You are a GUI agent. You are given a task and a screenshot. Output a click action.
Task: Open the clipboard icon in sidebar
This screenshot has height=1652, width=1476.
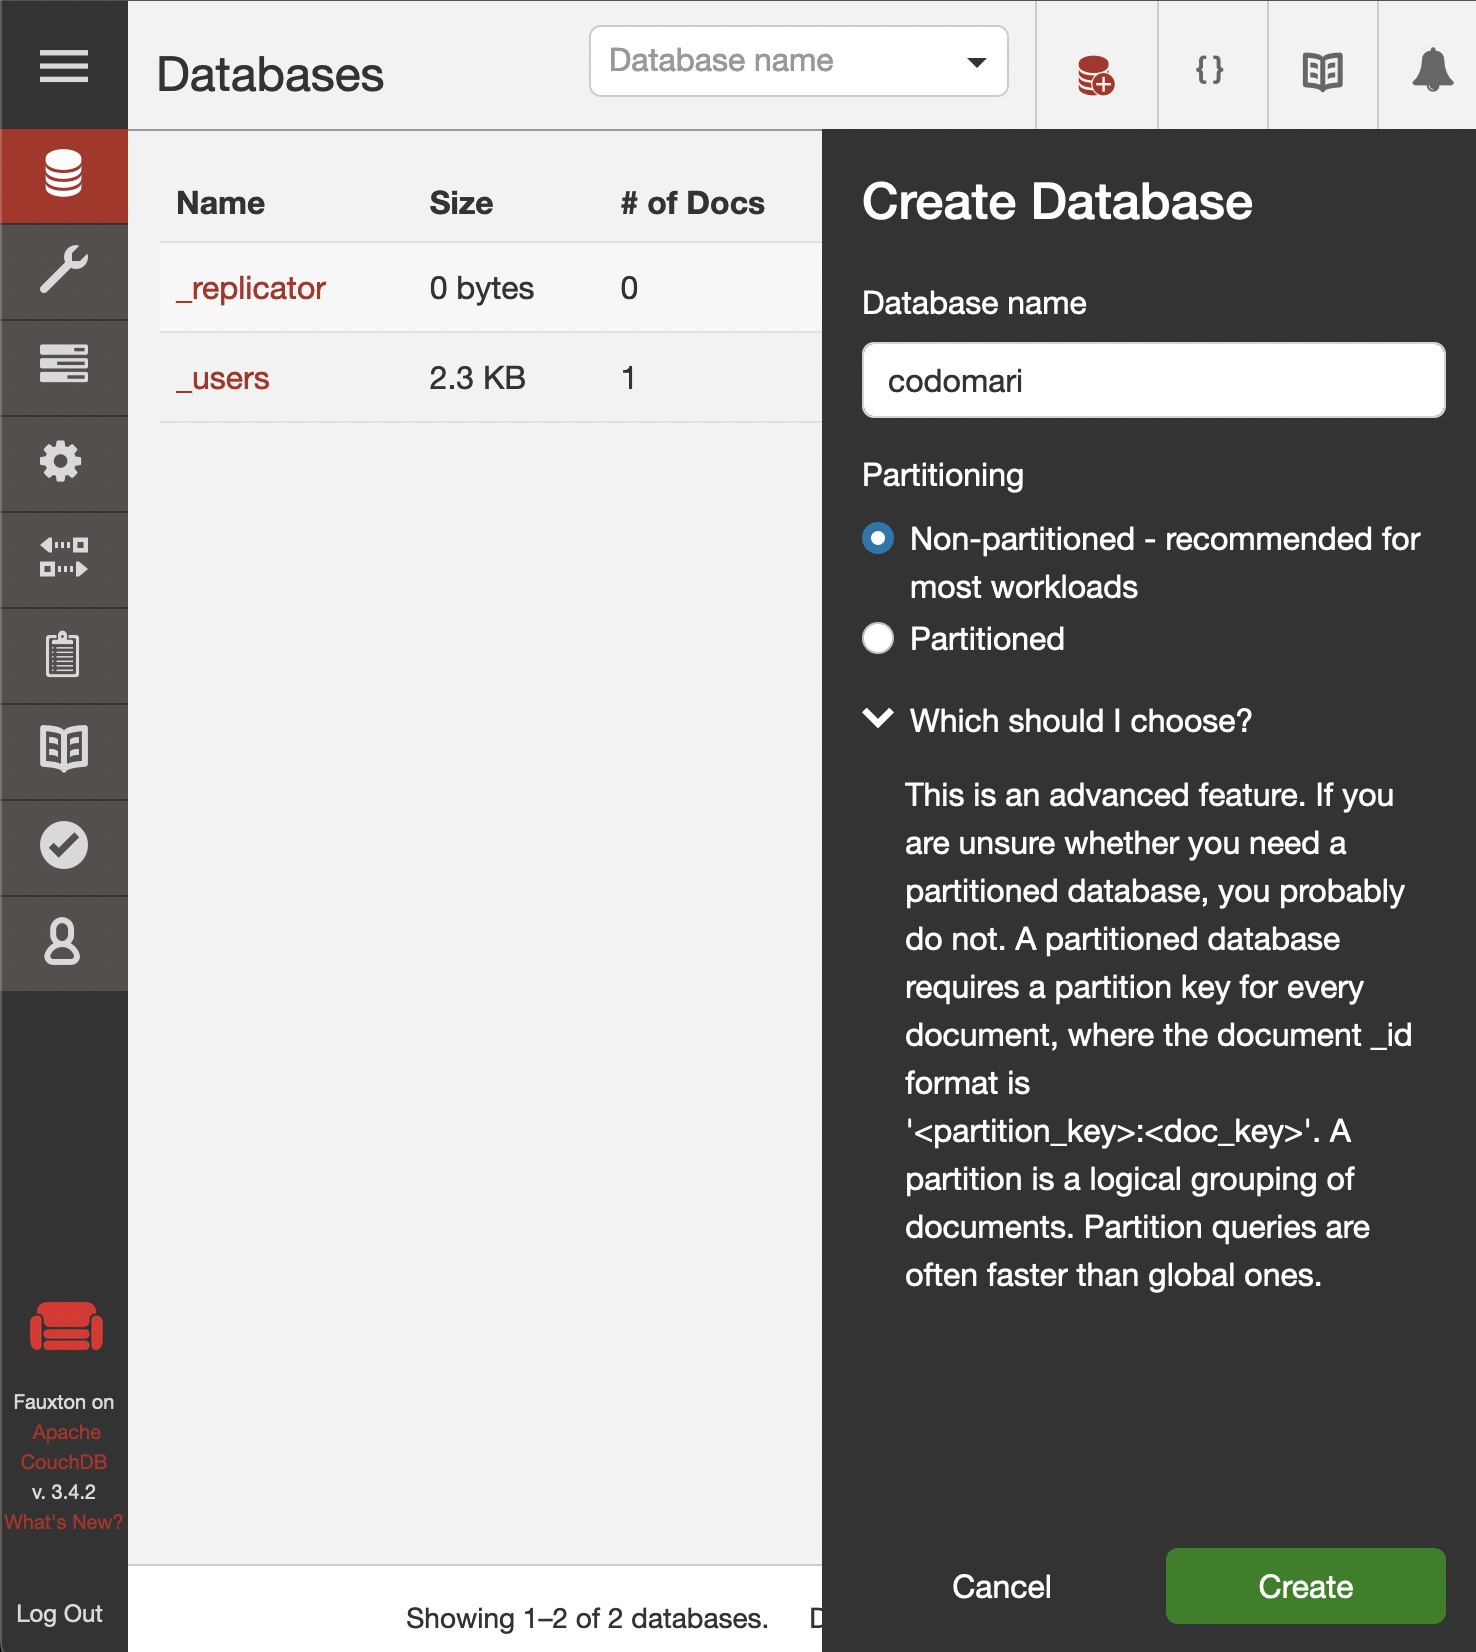64,655
